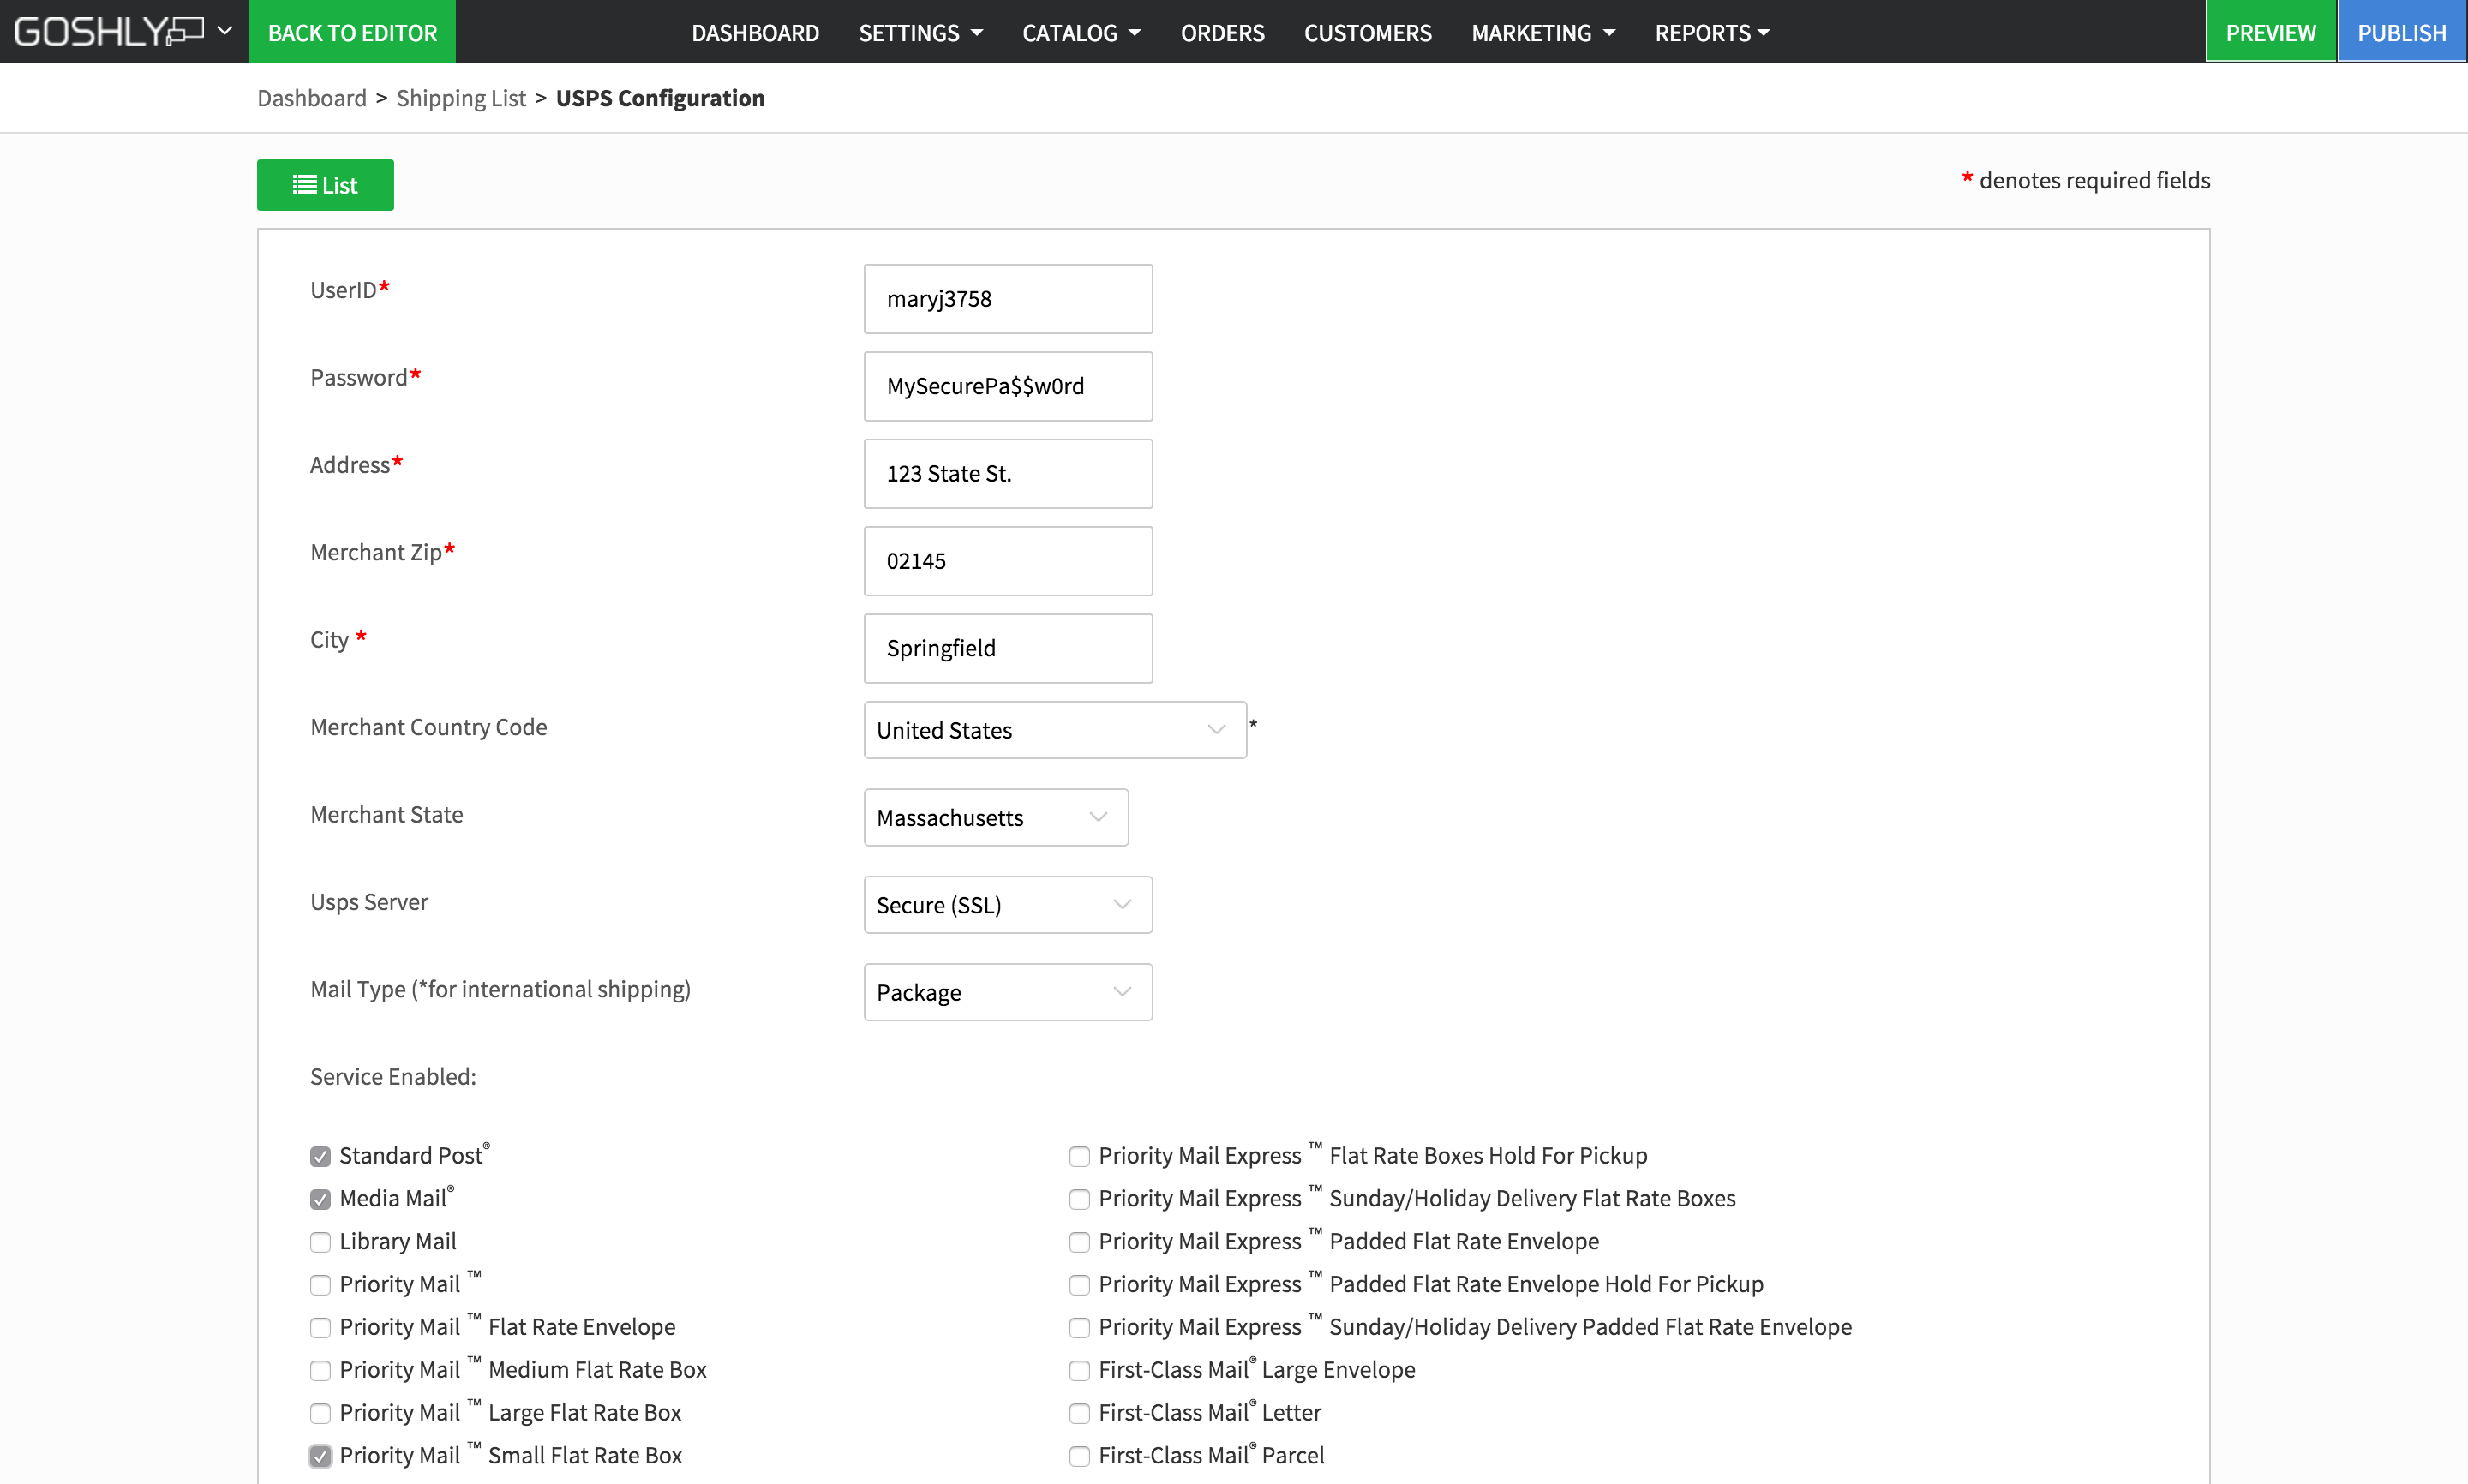Viewport: 2468px width, 1484px height.
Task: Open the dropdown arrow beside Goshly logo
Action: pos(225,31)
